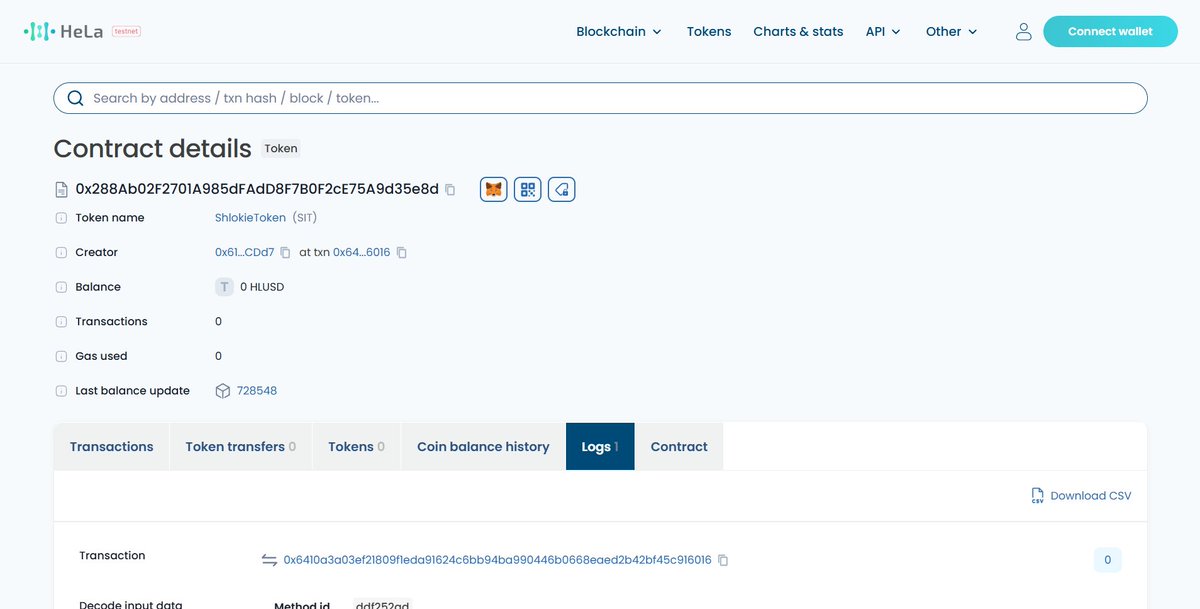Open the user account profile icon
This screenshot has height=609, width=1200.
(x=1023, y=32)
